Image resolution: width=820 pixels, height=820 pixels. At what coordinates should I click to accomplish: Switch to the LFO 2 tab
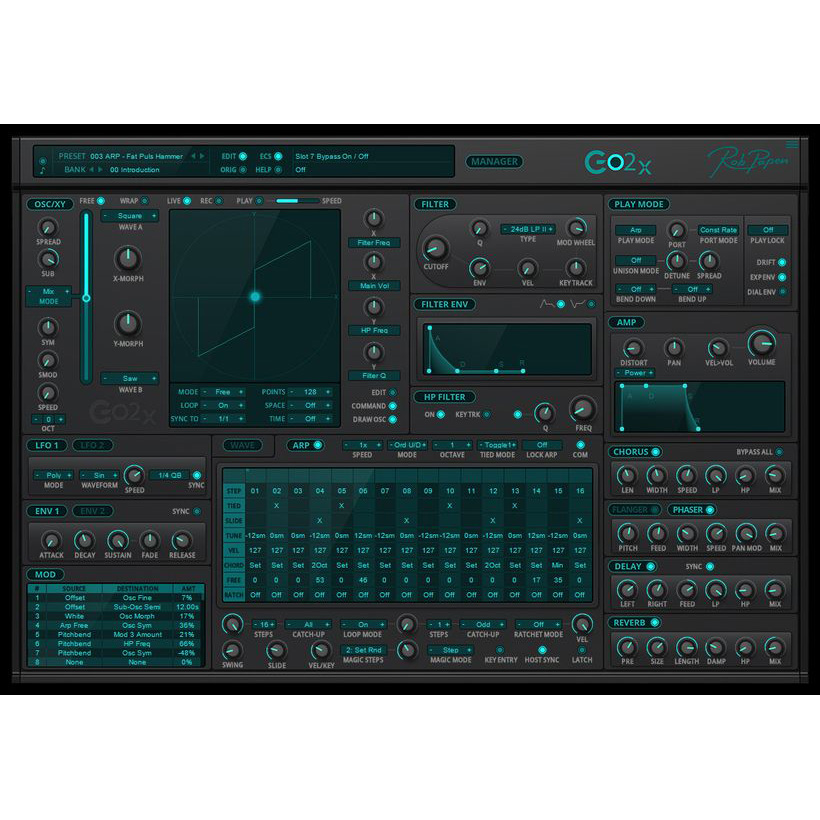point(92,446)
